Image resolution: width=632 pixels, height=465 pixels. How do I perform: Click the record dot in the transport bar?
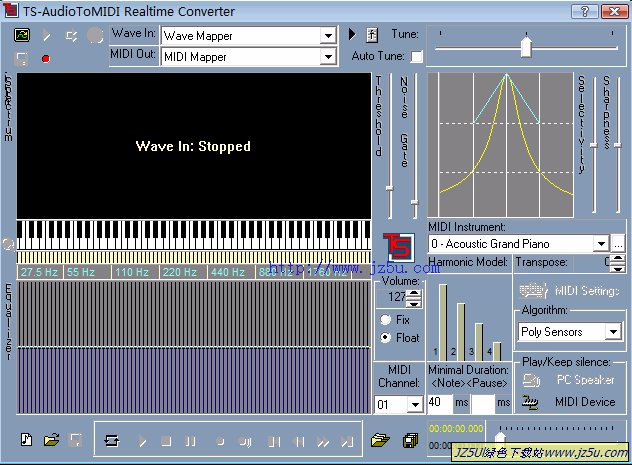click(x=220, y=442)
